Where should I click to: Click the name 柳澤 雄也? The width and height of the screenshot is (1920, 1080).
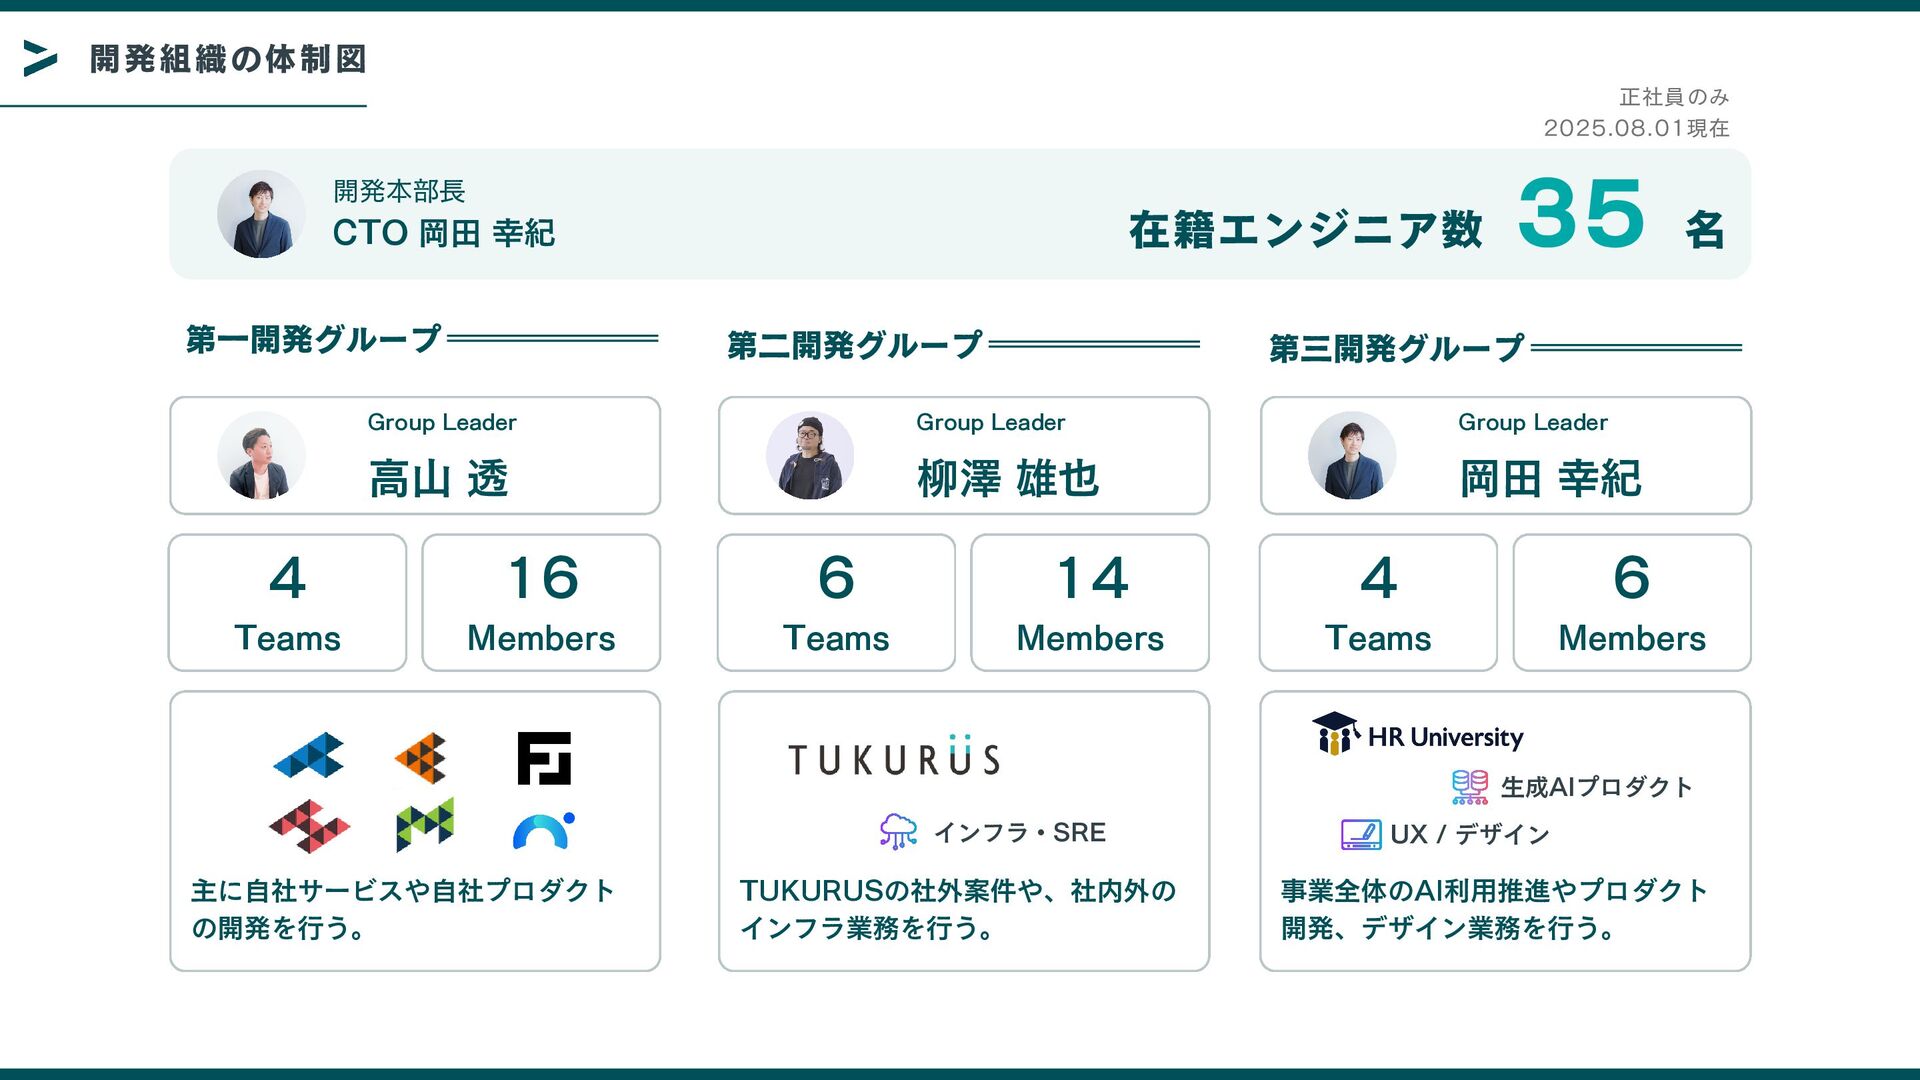[1009, 478]
